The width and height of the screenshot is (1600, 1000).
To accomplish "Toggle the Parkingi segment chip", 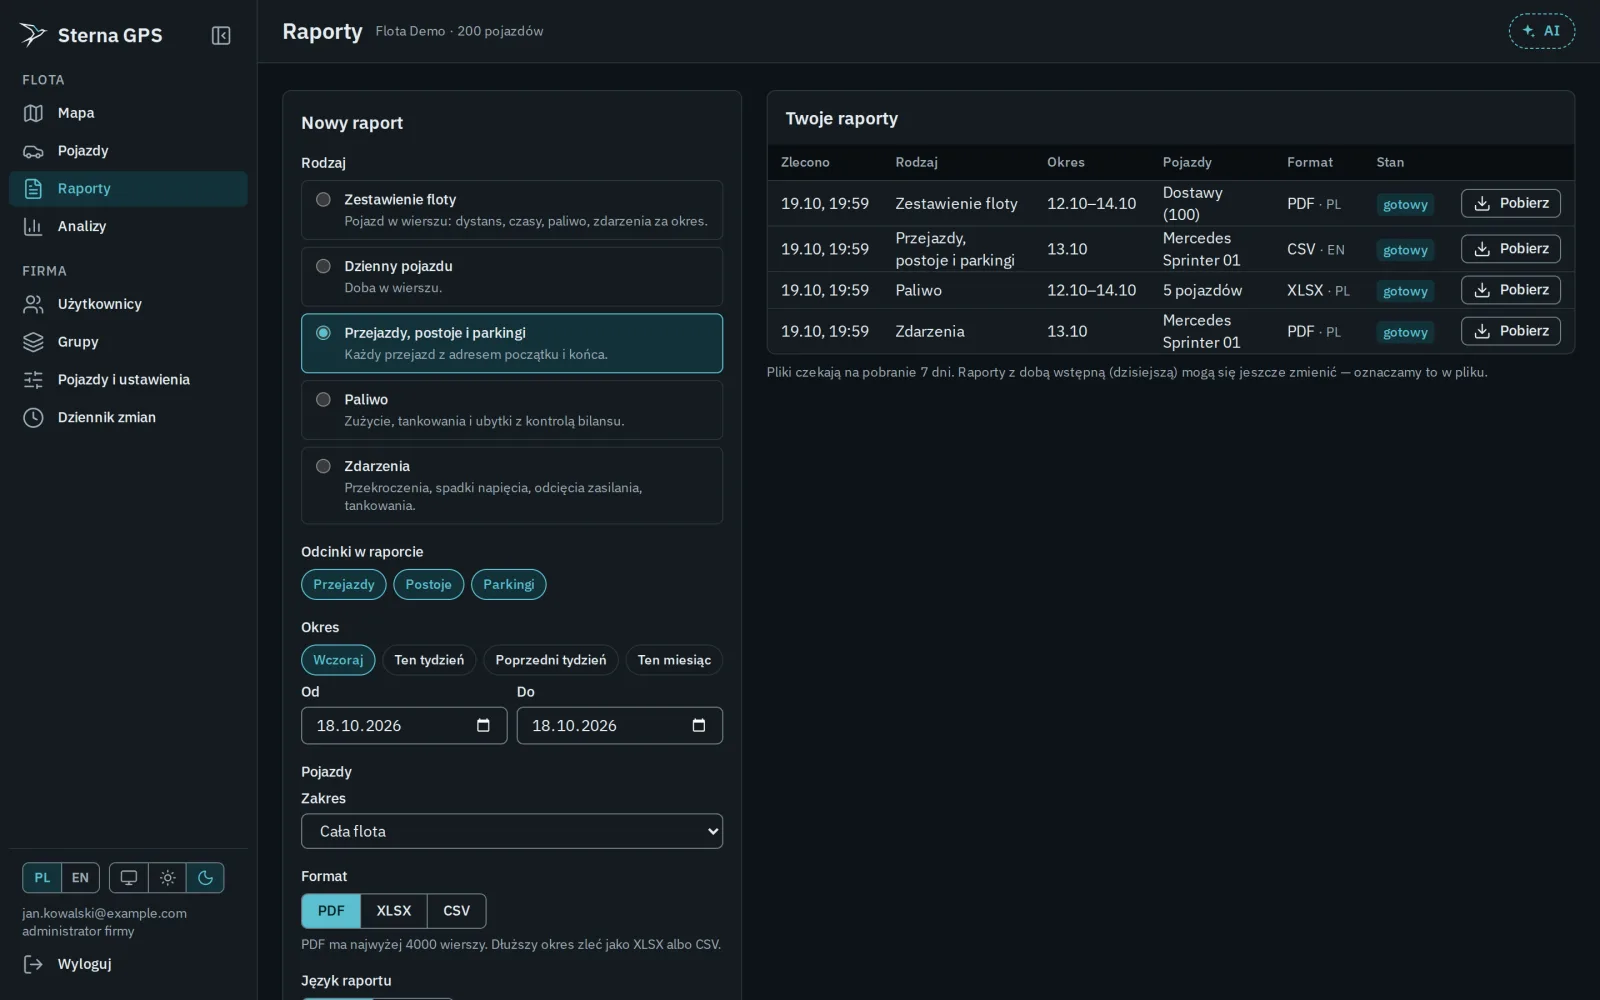I will pos(508,584).
